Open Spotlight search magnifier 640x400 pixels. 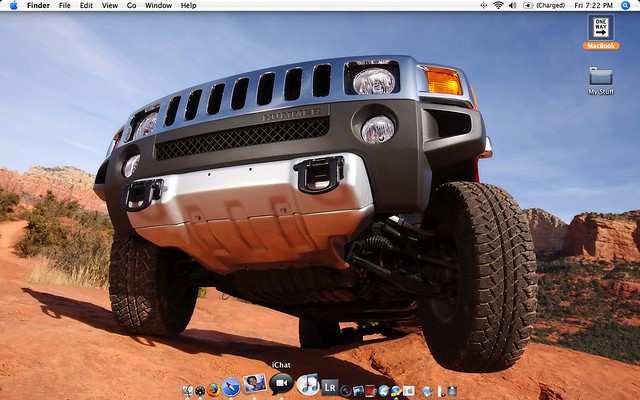[x=625, y=5]
